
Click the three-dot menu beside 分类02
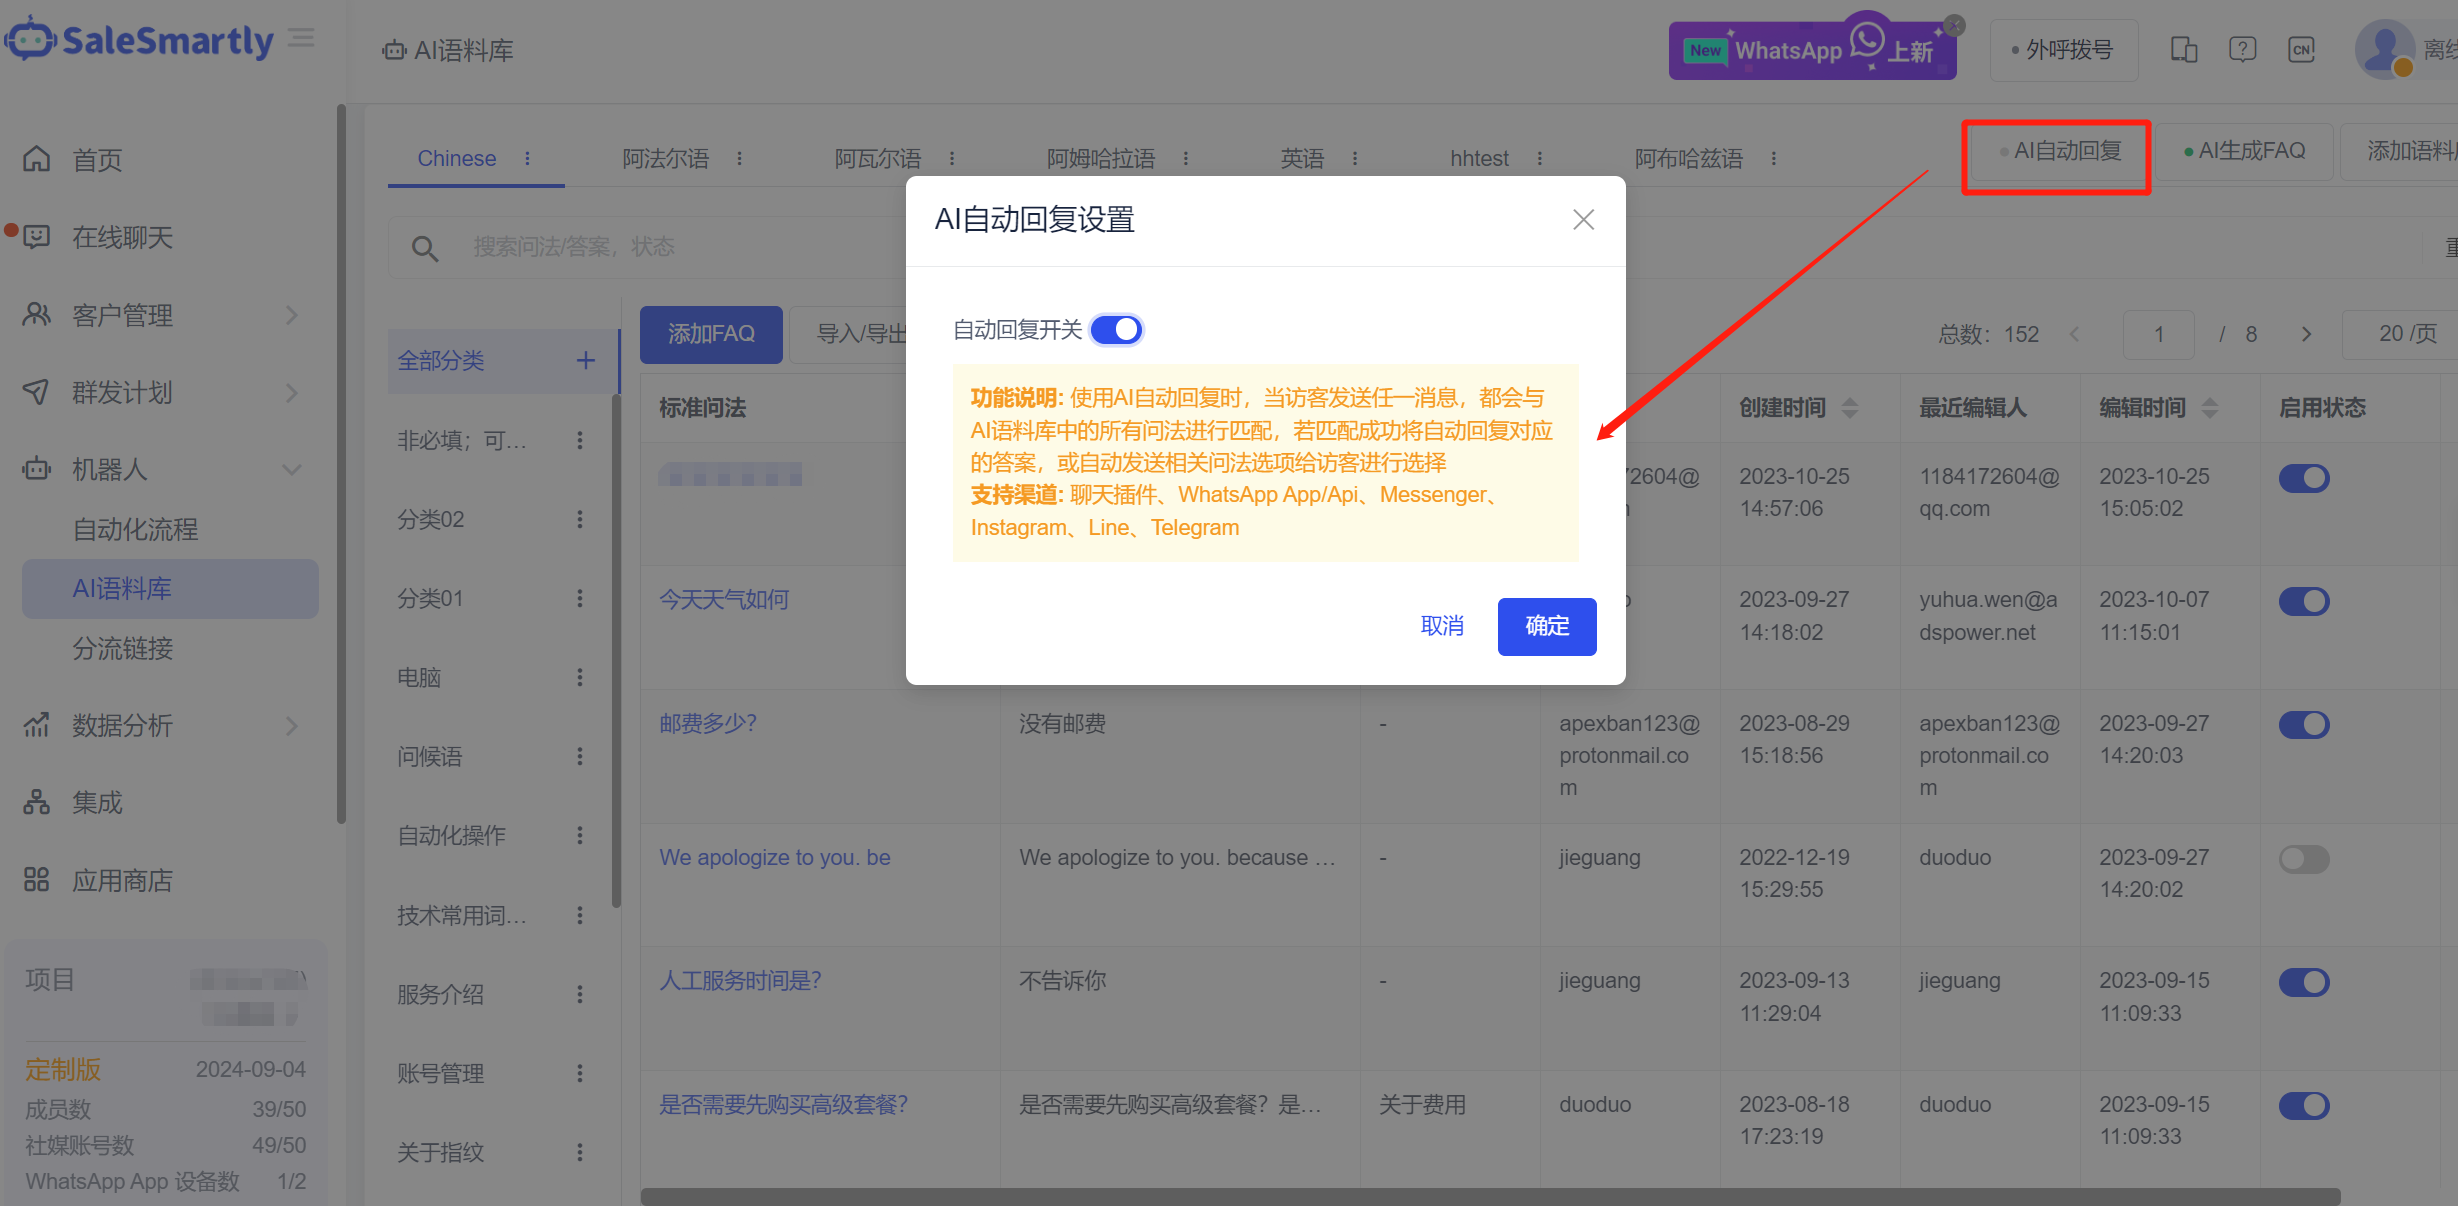580,519
